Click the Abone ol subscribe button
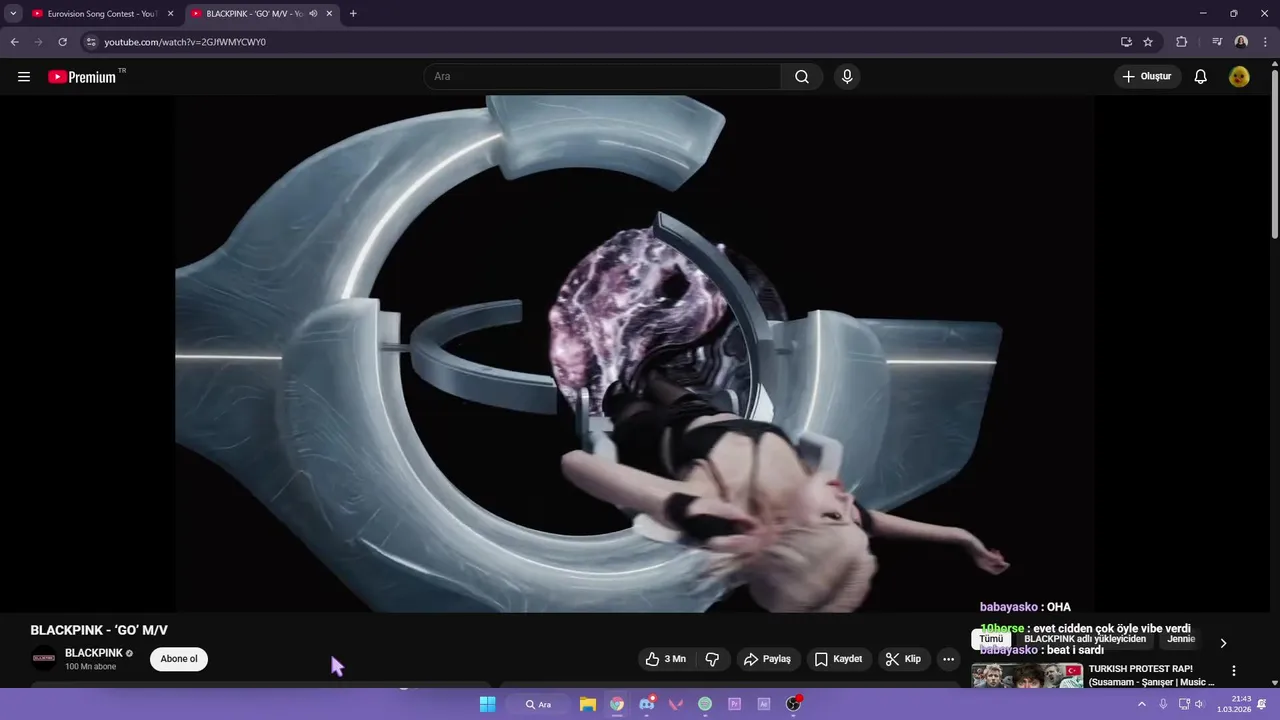Screen dimensions: 1280x720 coord(179,659)
